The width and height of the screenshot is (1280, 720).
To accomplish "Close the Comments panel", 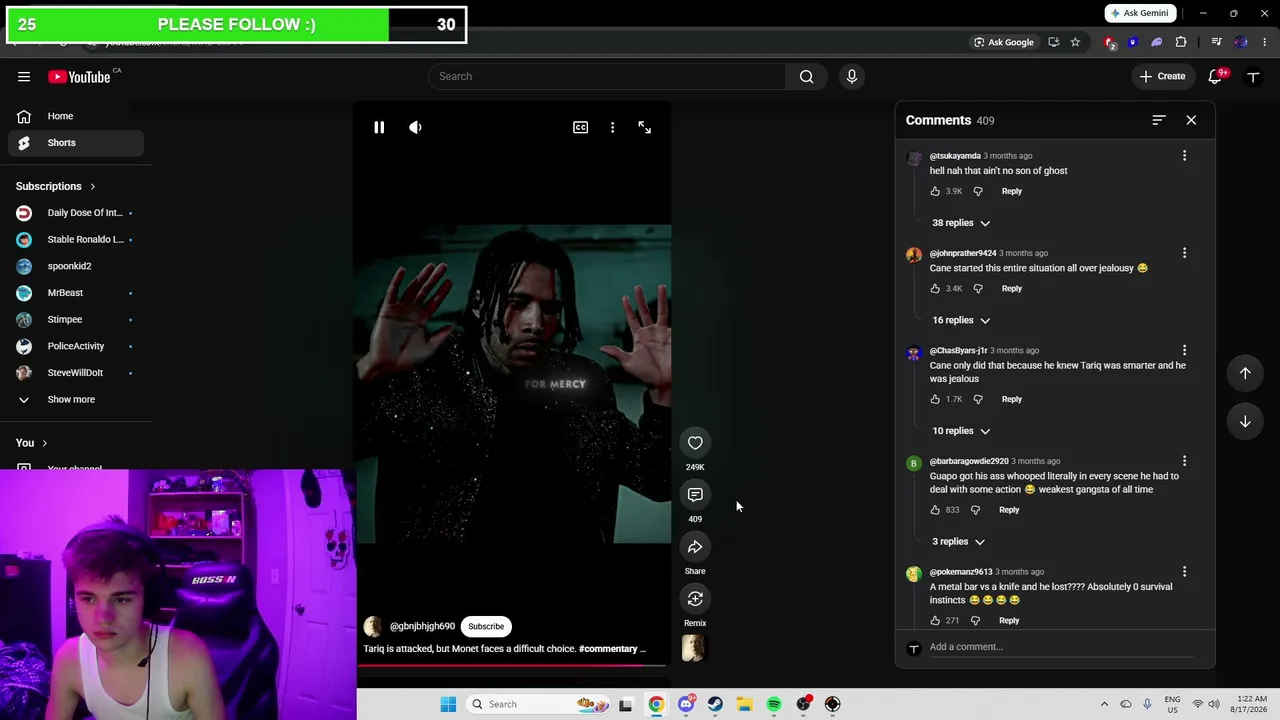I will coord(1191,120).
